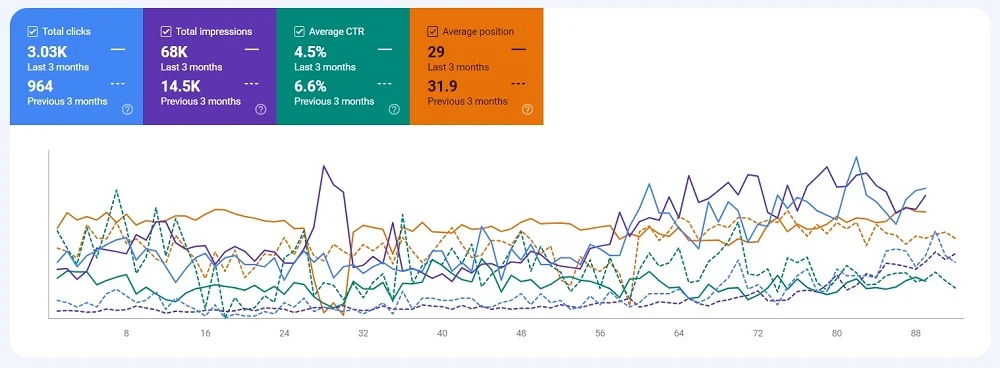Uncheck the Total impressions checkbox
Image resolution: width=1000 pixels, height=368 pixels.
coord(166,31)
